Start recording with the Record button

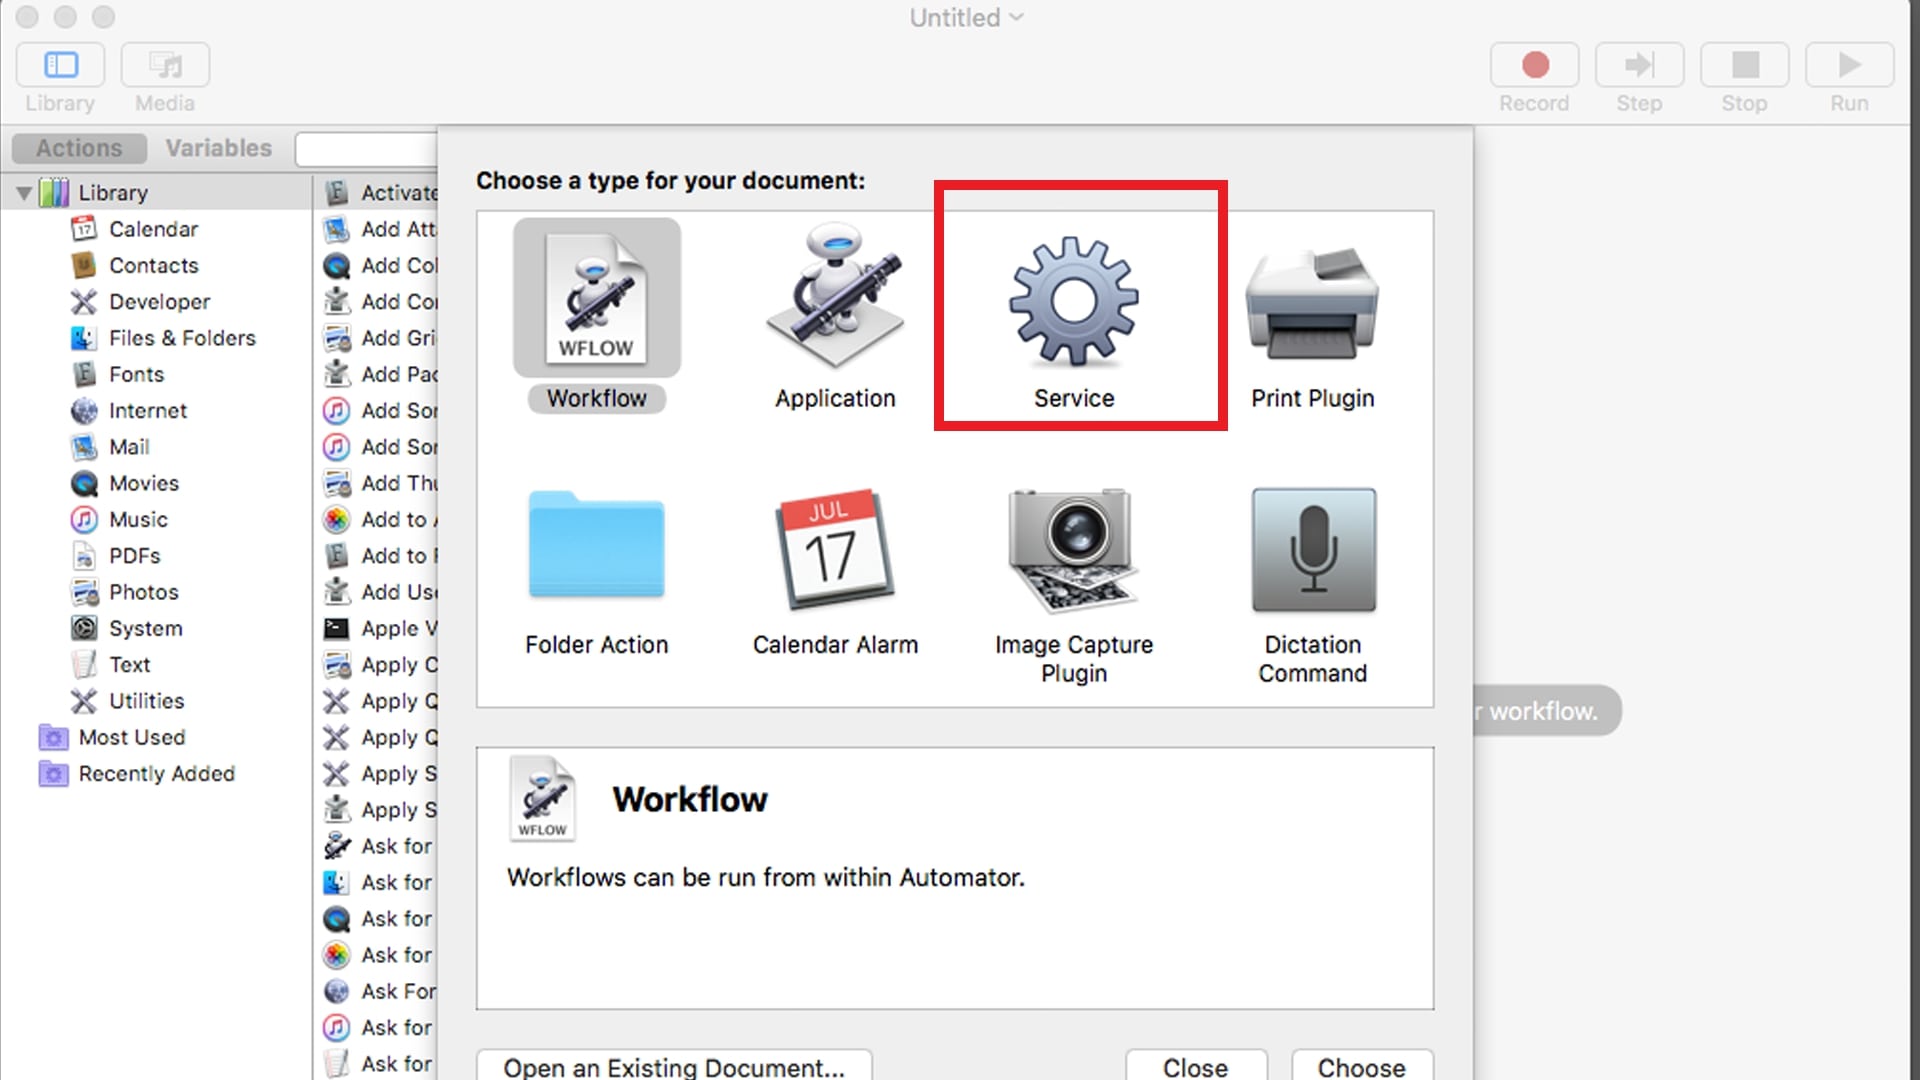pos(1535,65)
